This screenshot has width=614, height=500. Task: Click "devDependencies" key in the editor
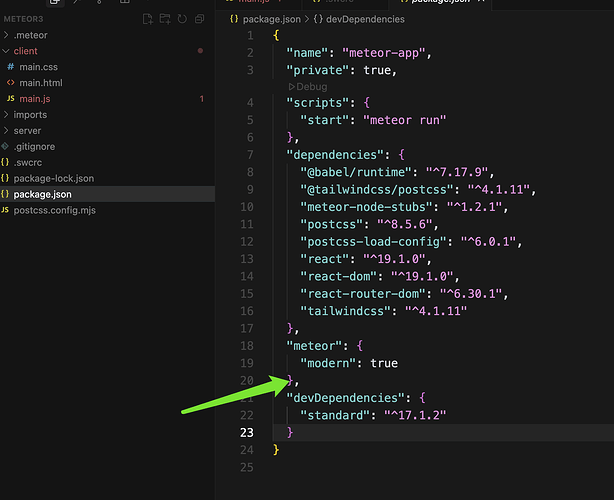pos(345,398)
